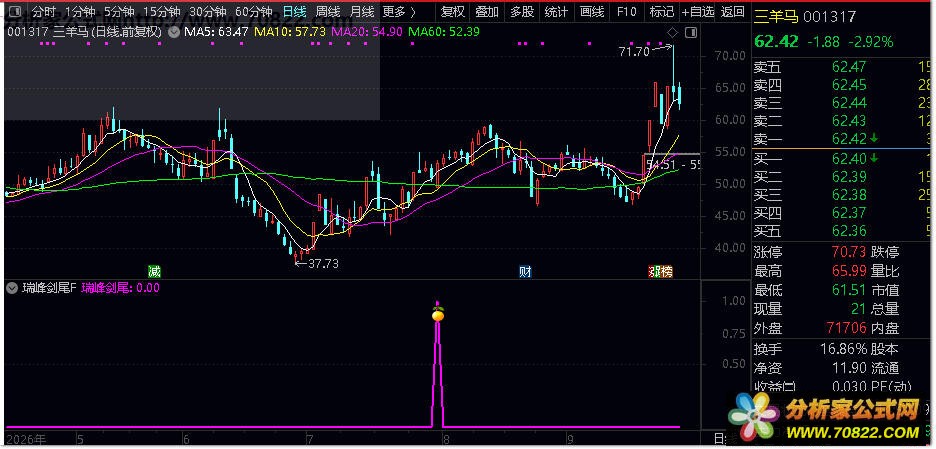
Task: Click the 37.73 low price arrow label
Action: [x=317, y=263]
